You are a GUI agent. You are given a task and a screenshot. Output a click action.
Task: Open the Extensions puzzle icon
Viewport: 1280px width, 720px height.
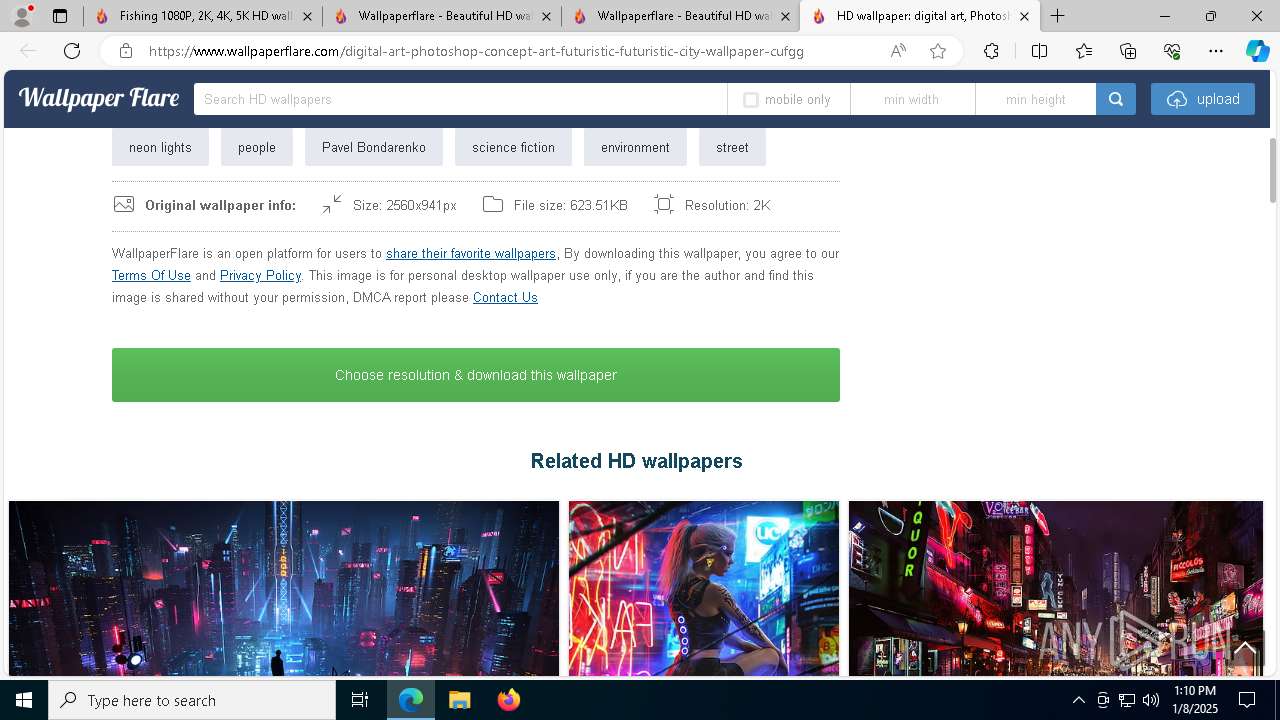[991, 51]
